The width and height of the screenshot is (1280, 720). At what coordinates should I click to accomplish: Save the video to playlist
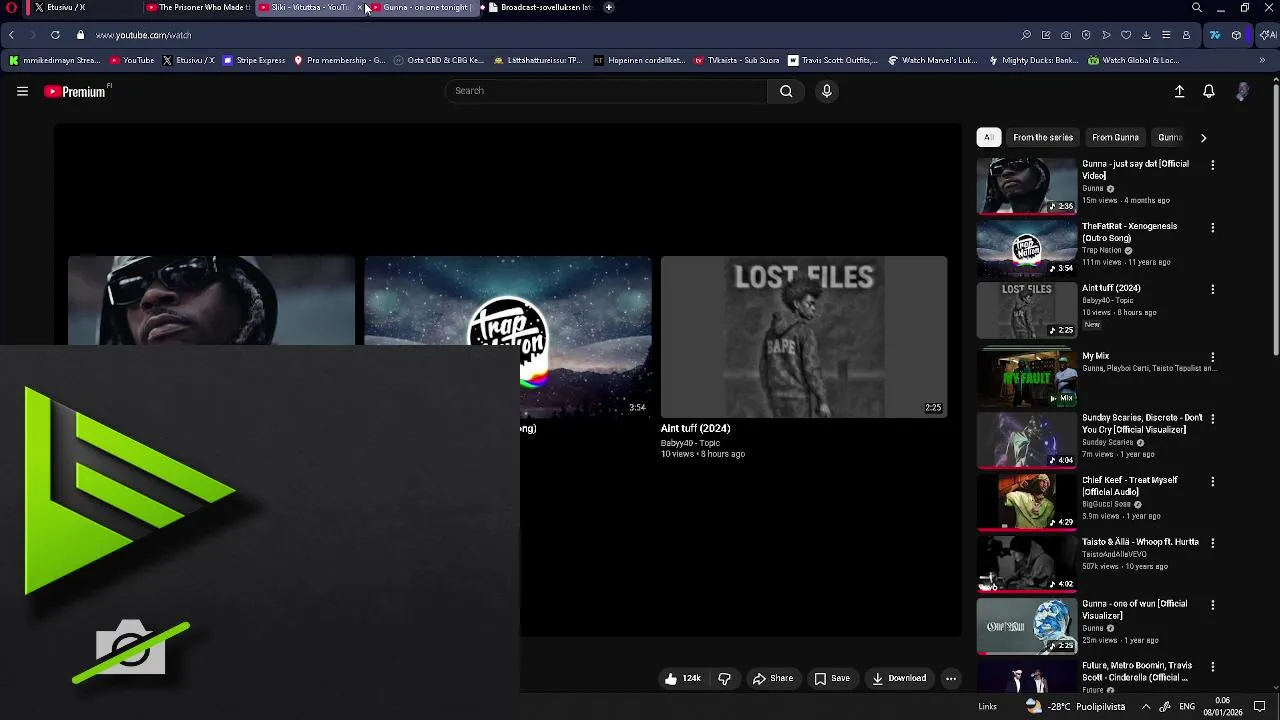[x=832, y=678]
